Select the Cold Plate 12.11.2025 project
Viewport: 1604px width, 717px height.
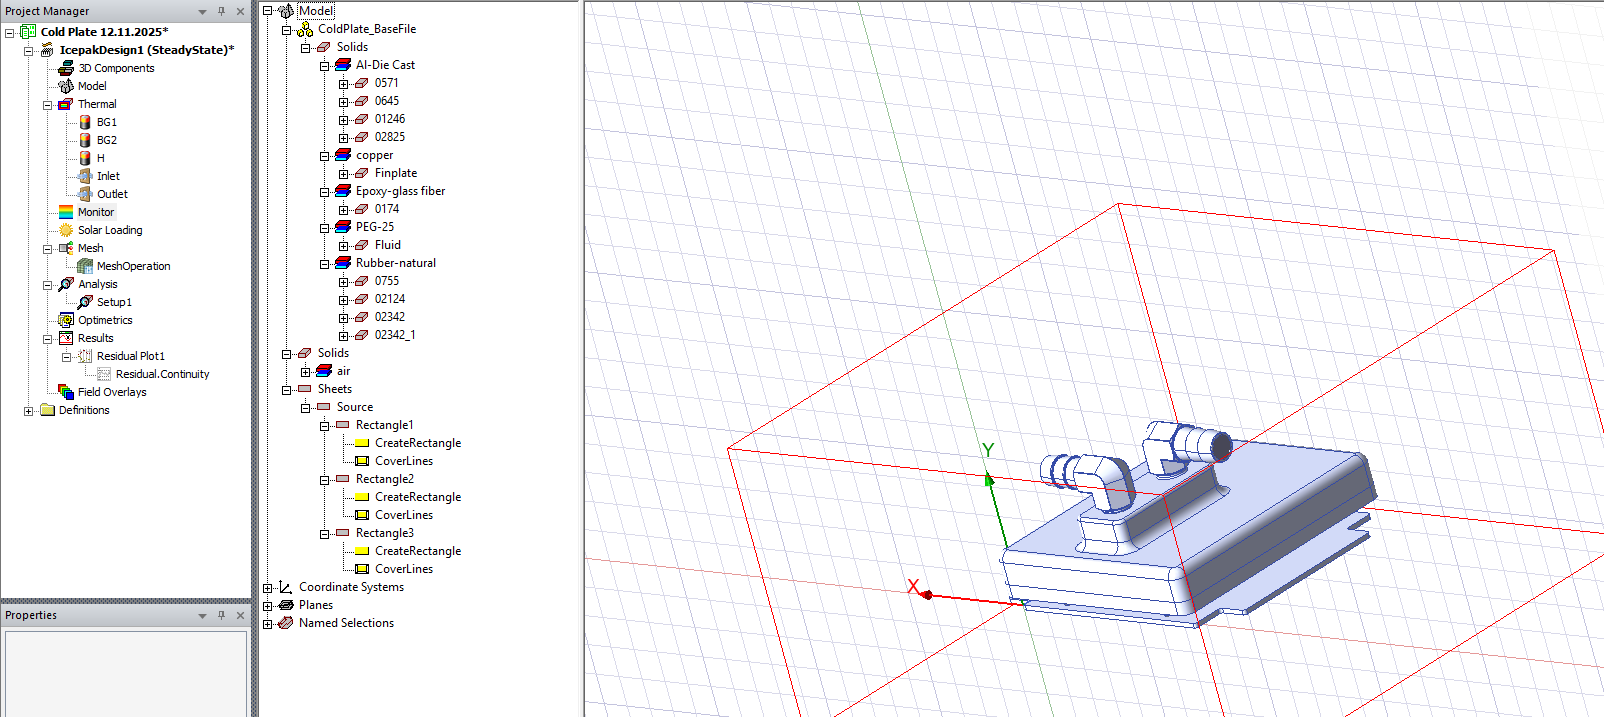click(104, 32)
